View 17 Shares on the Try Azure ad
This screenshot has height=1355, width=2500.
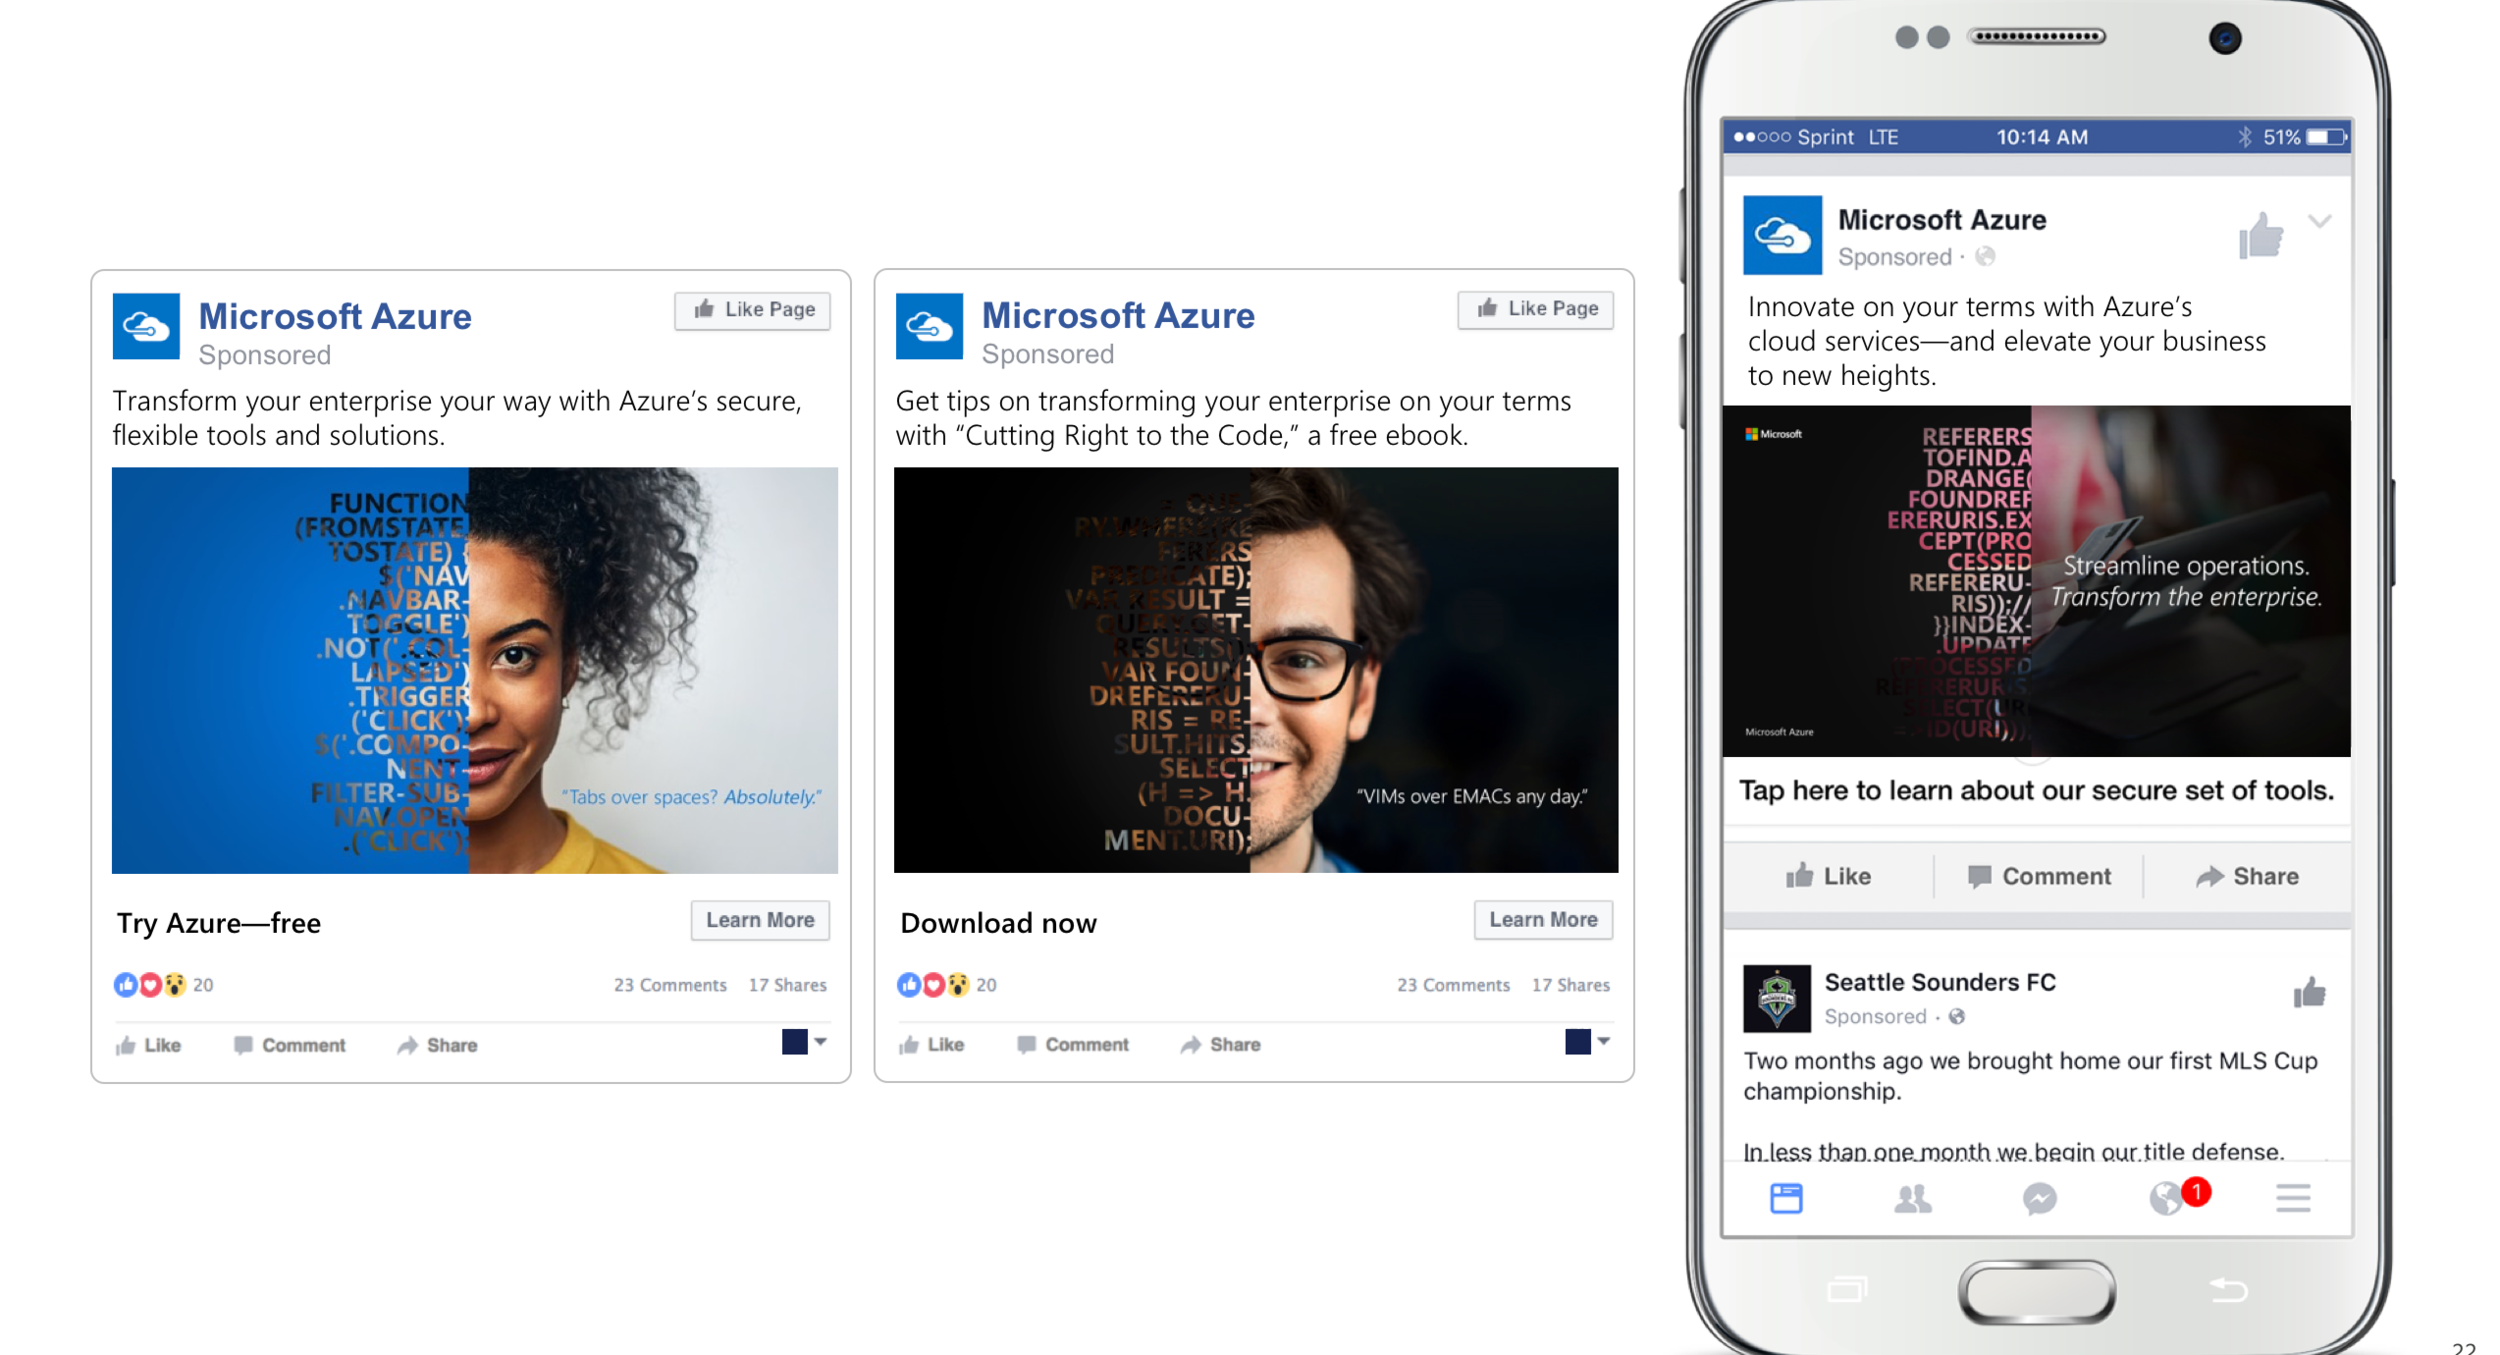coord(788,985)
